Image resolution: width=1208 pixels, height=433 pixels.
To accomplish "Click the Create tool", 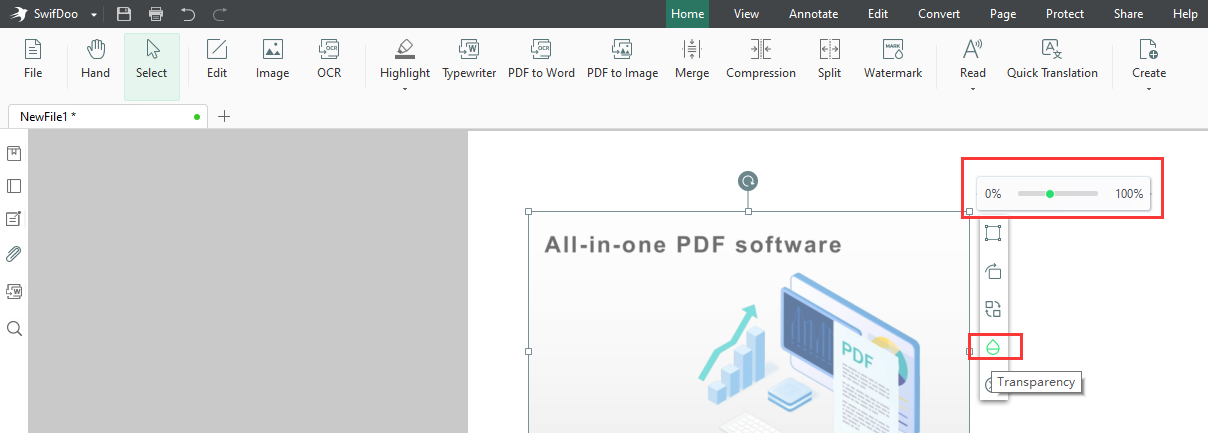I will pyautogui.click(x=1149, y=60).
